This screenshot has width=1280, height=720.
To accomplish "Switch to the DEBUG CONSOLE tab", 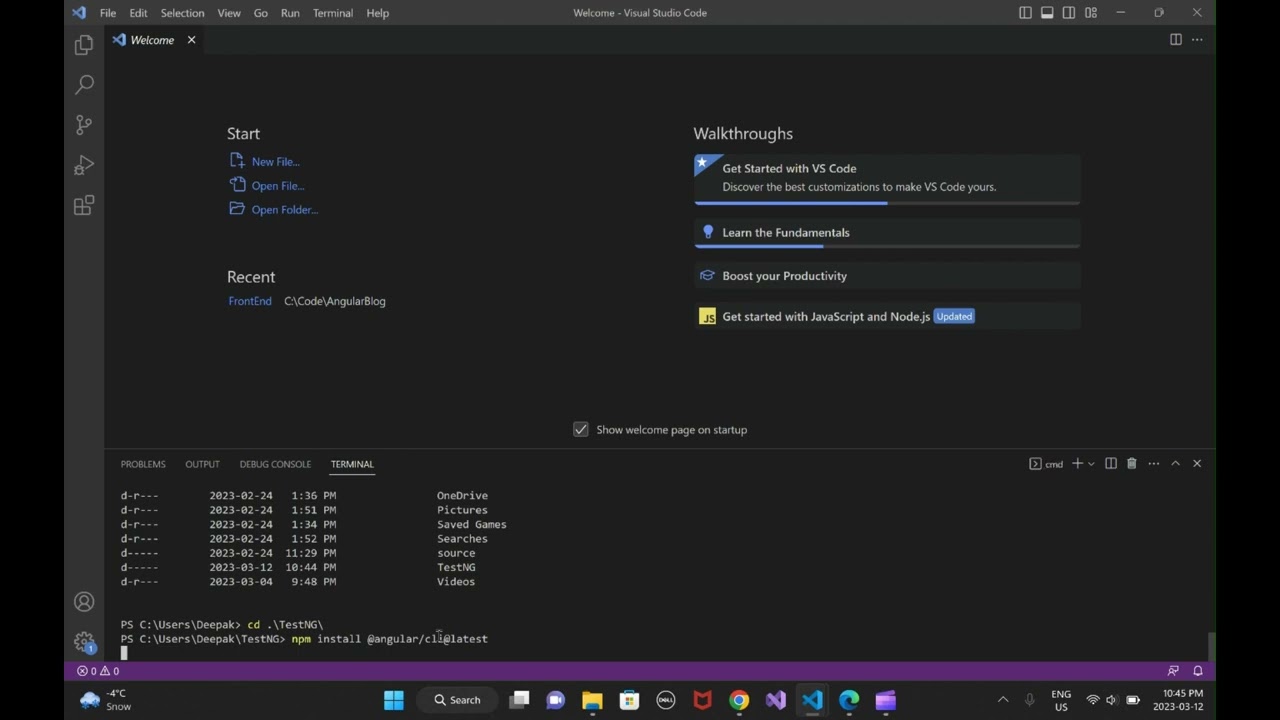I will 275,464.
